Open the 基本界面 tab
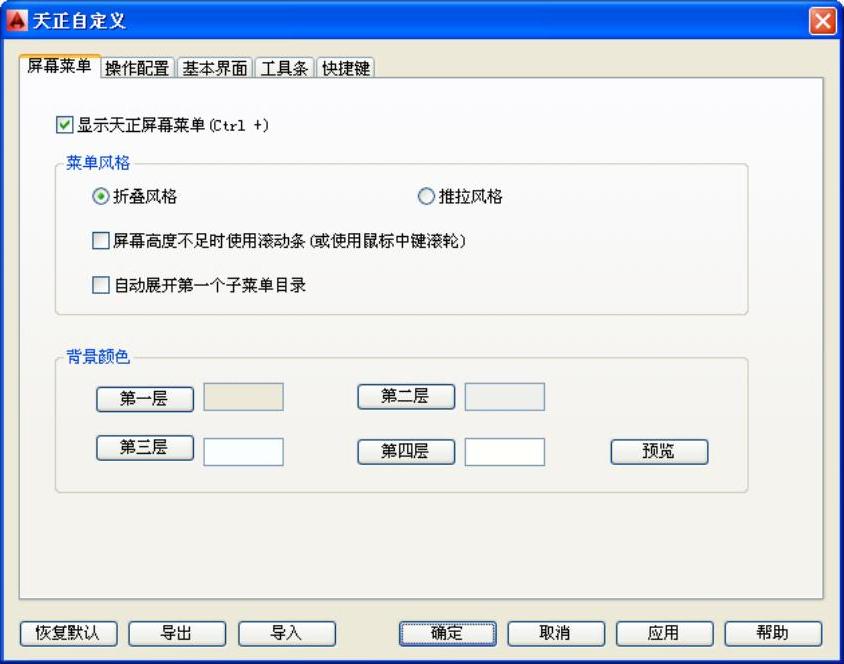 tap(215, 68)
